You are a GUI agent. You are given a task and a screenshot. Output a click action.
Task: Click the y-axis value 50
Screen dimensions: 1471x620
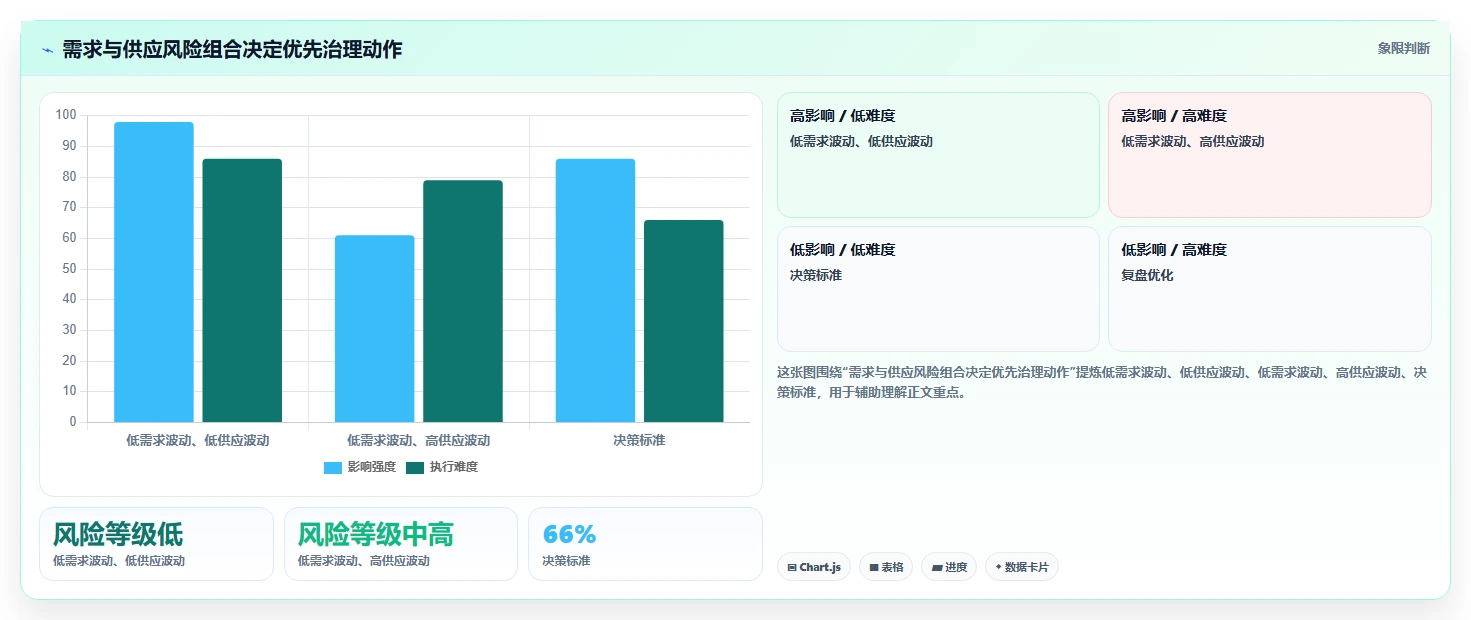pyautogui.click(x=69, y=268)
